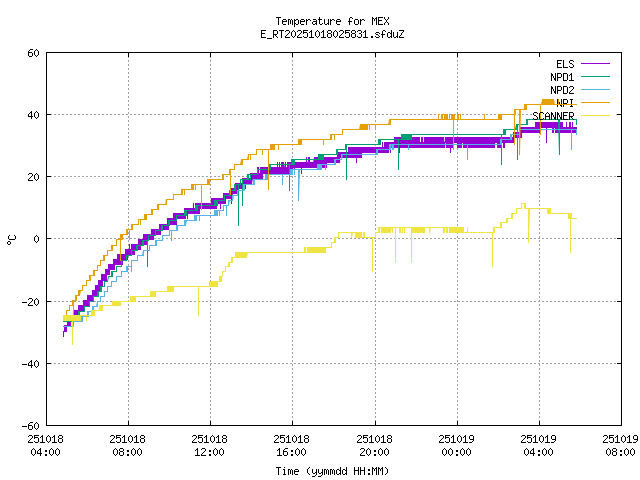This screenshot has height=480, width=640.
Task: Toggle the NPI series legend label
Action: [565, 103]
